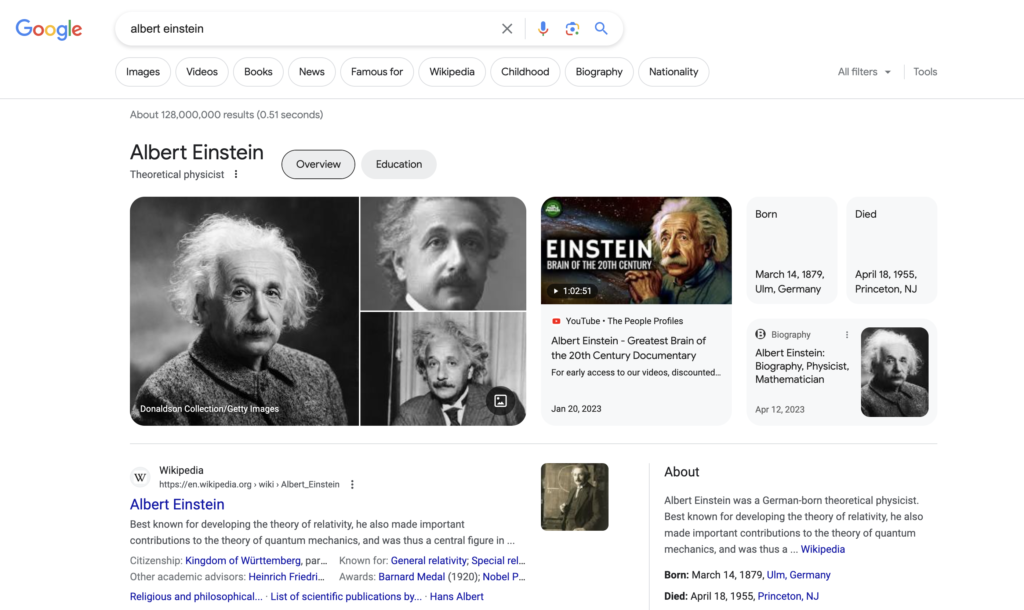Filter results by Nationality chip
The height and width of the screenshot is (610, 1024).
(673, 72)
